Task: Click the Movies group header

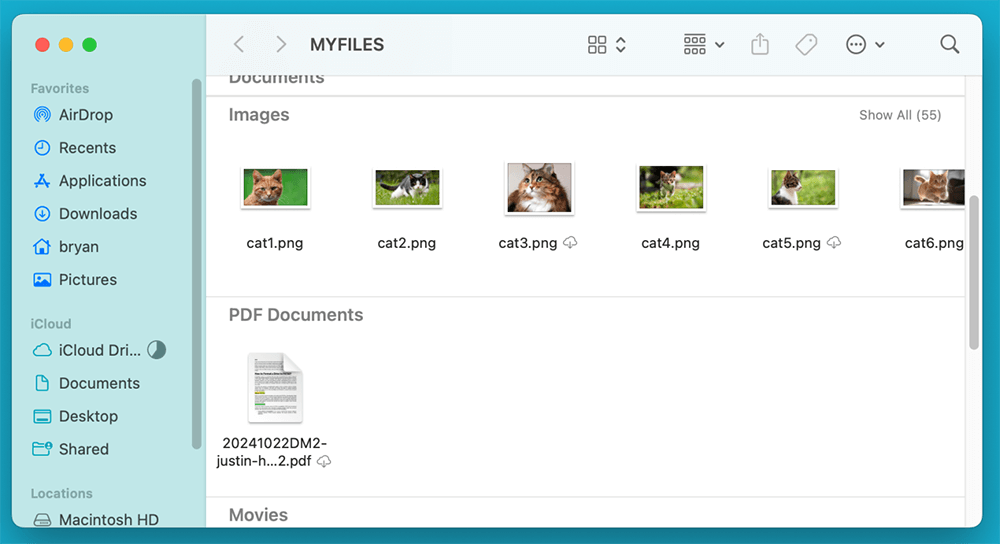Action: [x=258, y=515]
